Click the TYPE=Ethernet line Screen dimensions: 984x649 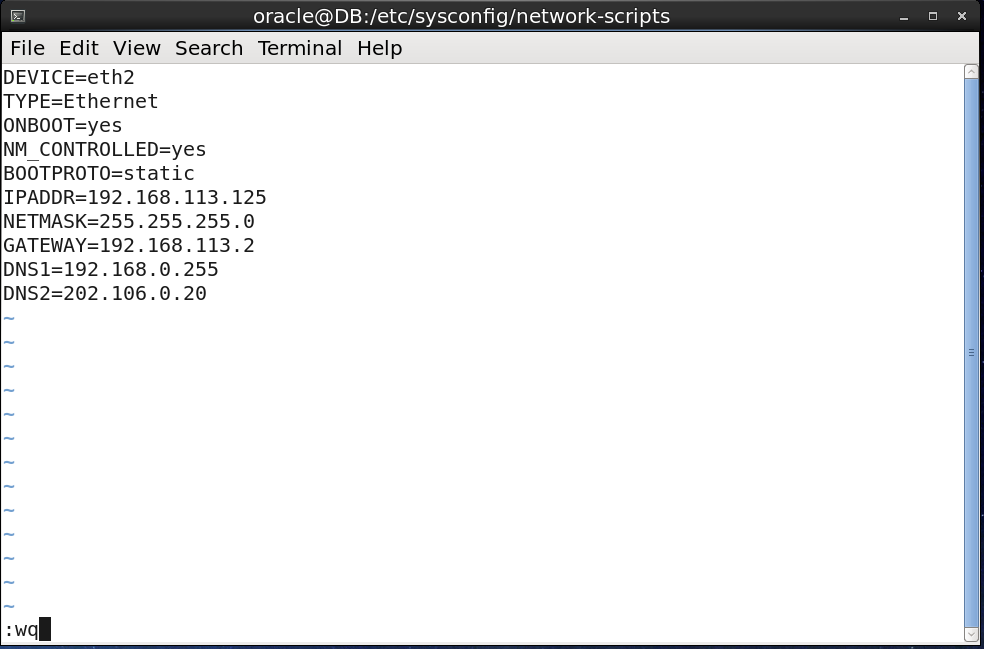pos(81,102)
